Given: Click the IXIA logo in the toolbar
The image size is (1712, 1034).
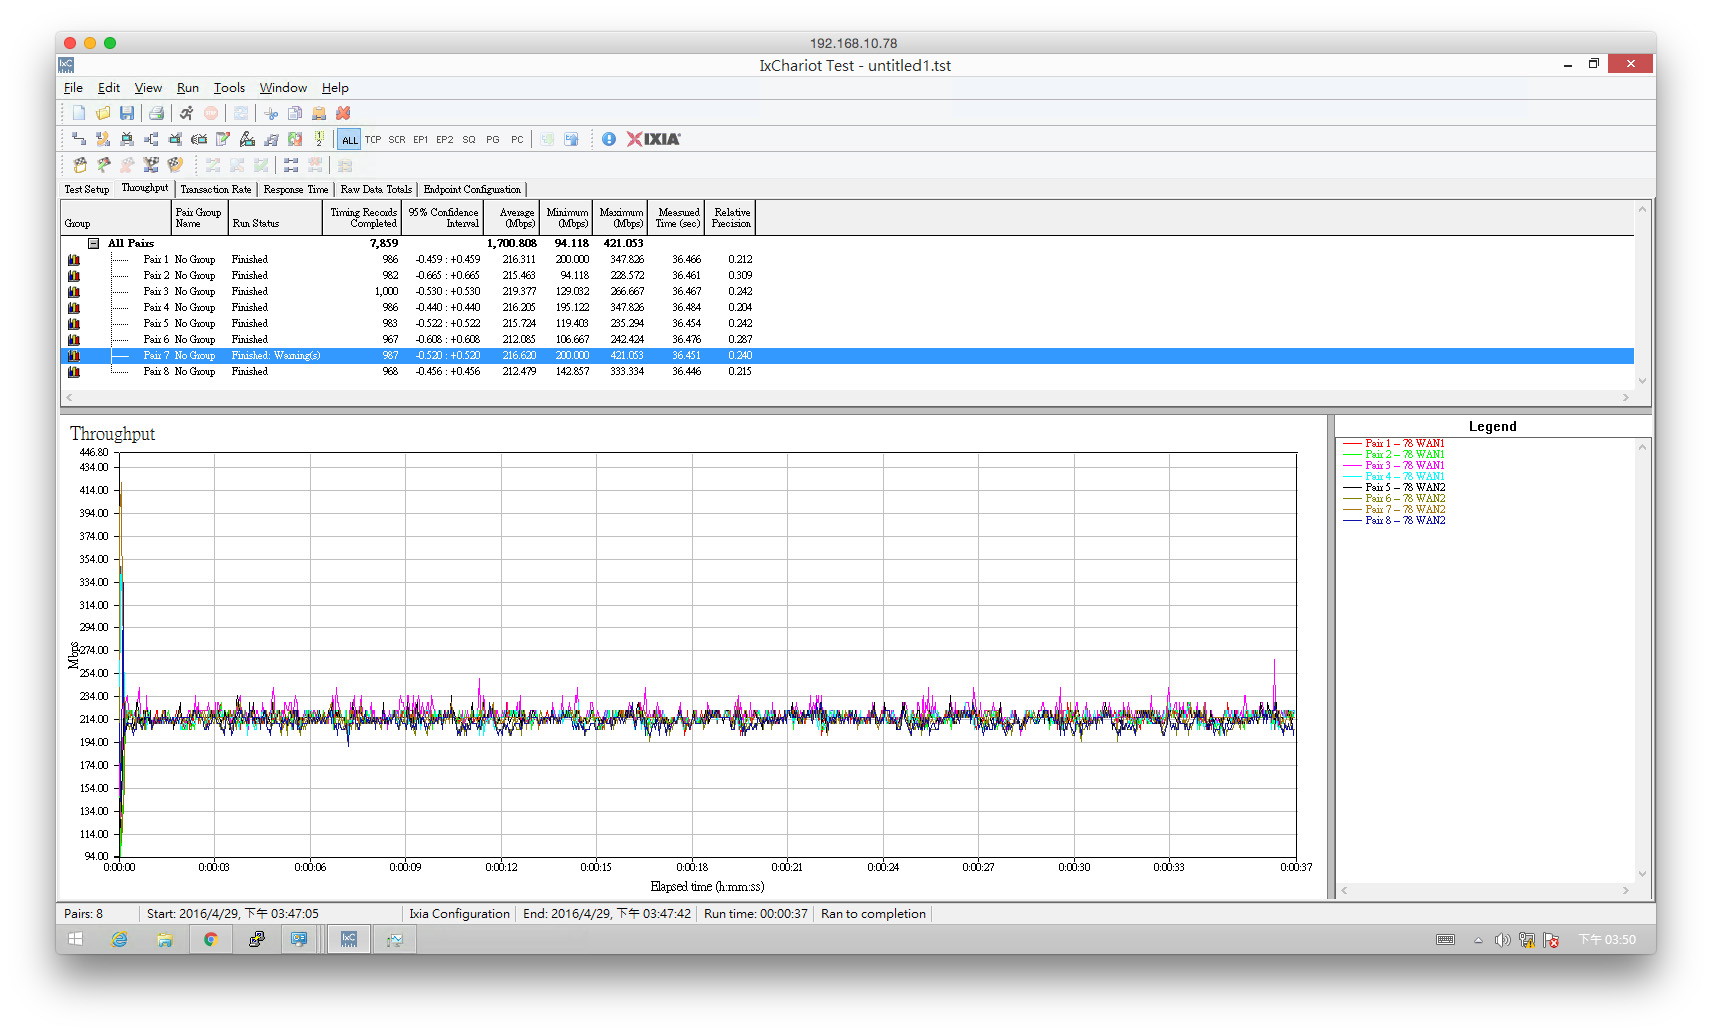Looking at the screenshot, I should point(654,139).
